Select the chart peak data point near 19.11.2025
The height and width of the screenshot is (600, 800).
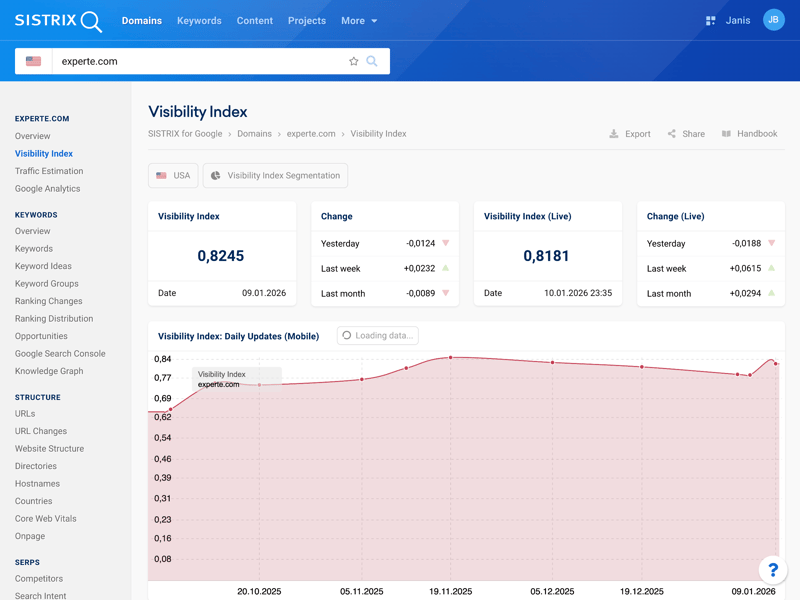click(x=451, y=357)
